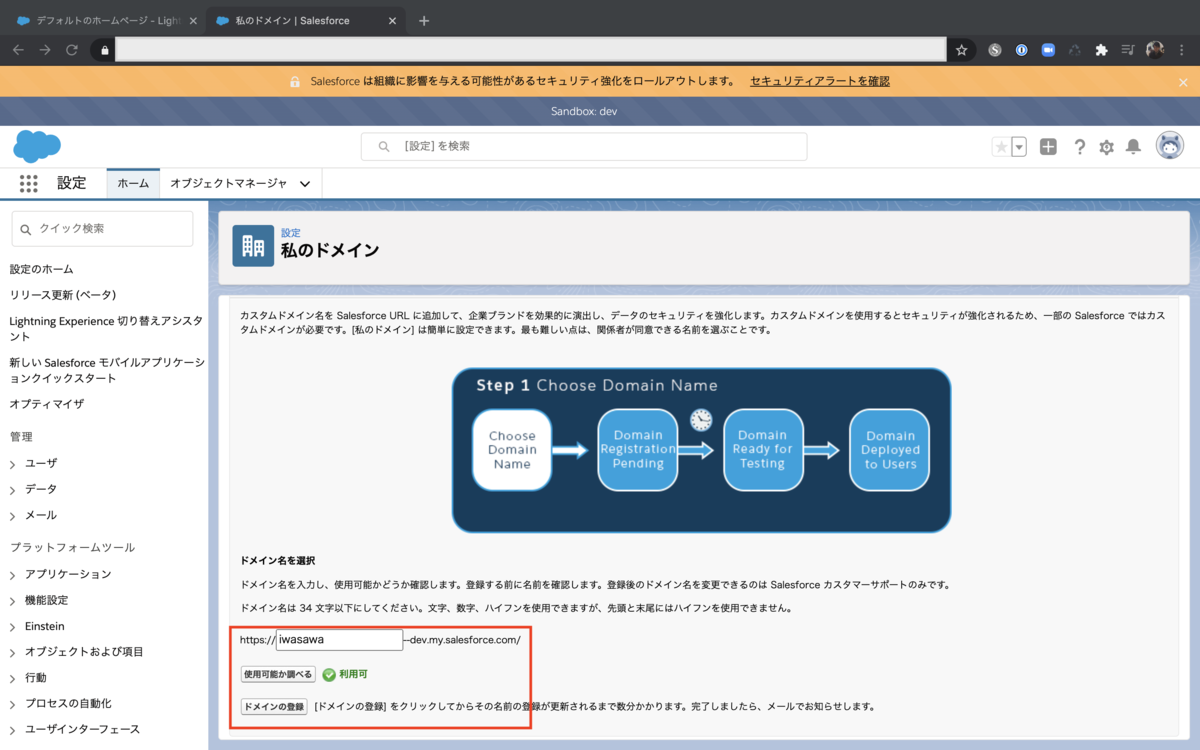This screenshot has width=1200, height=750.
Task: Click the Chrome media control icon
Action: (x=1128, y=49)
